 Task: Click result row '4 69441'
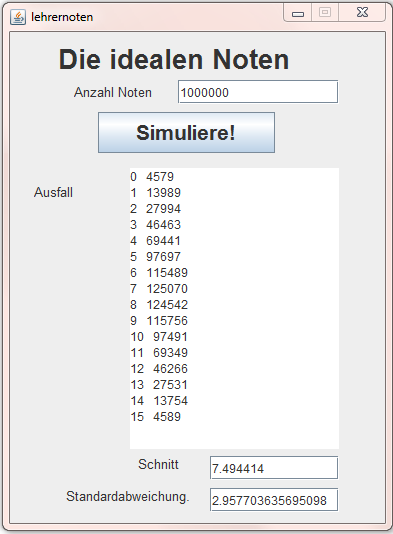pyautogui.click(x=155, y=241)
